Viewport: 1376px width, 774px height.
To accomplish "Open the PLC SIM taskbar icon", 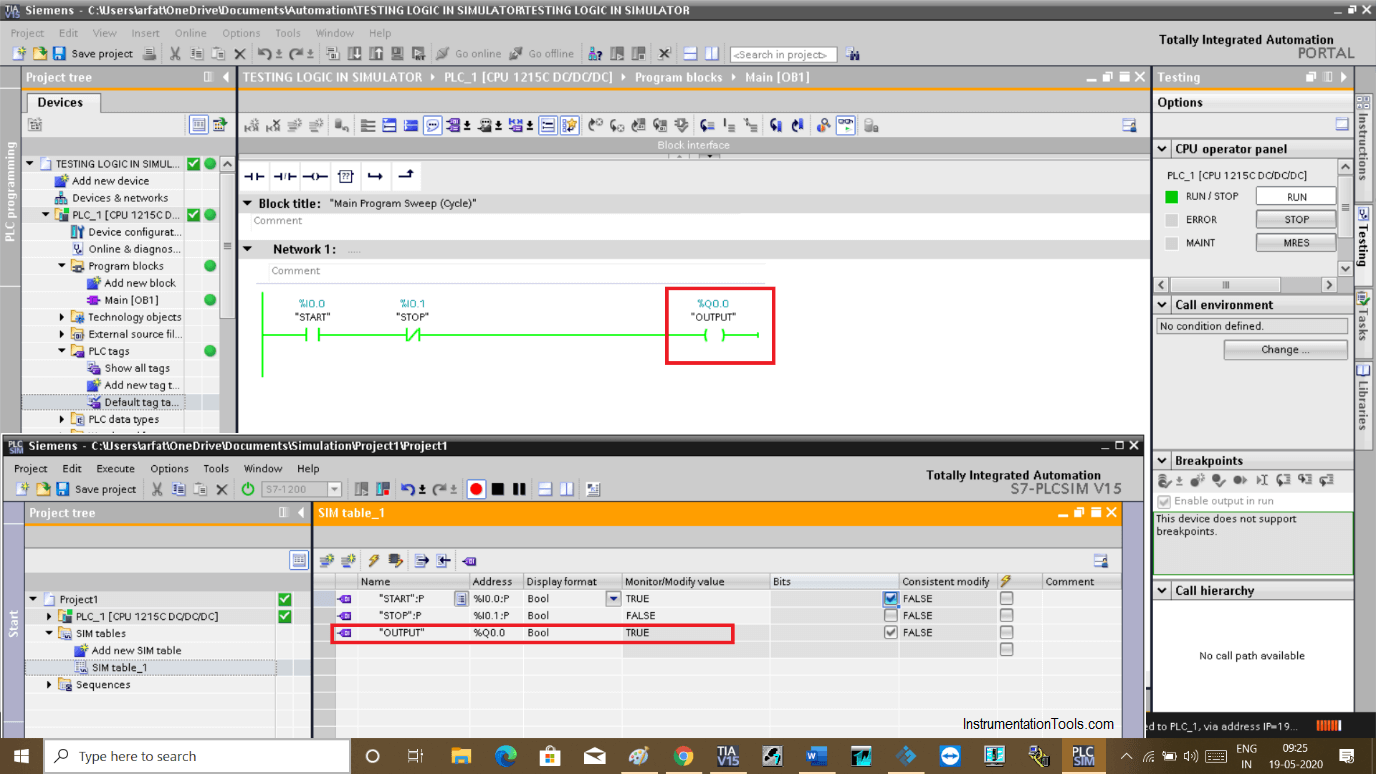I will coord(1083,756).
